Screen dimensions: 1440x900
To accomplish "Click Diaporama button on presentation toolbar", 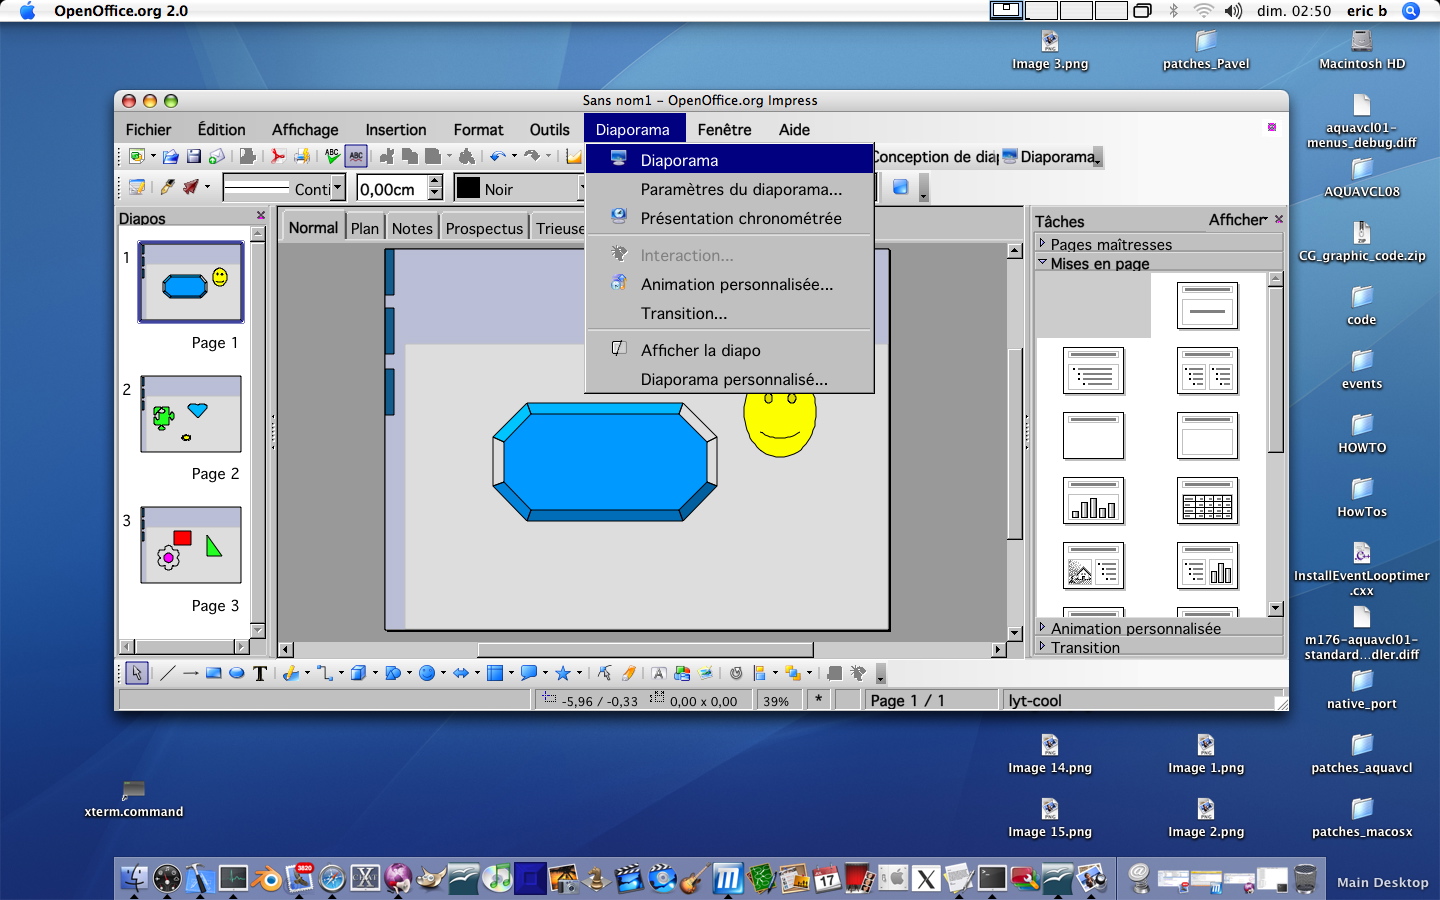I will 1050,157.
